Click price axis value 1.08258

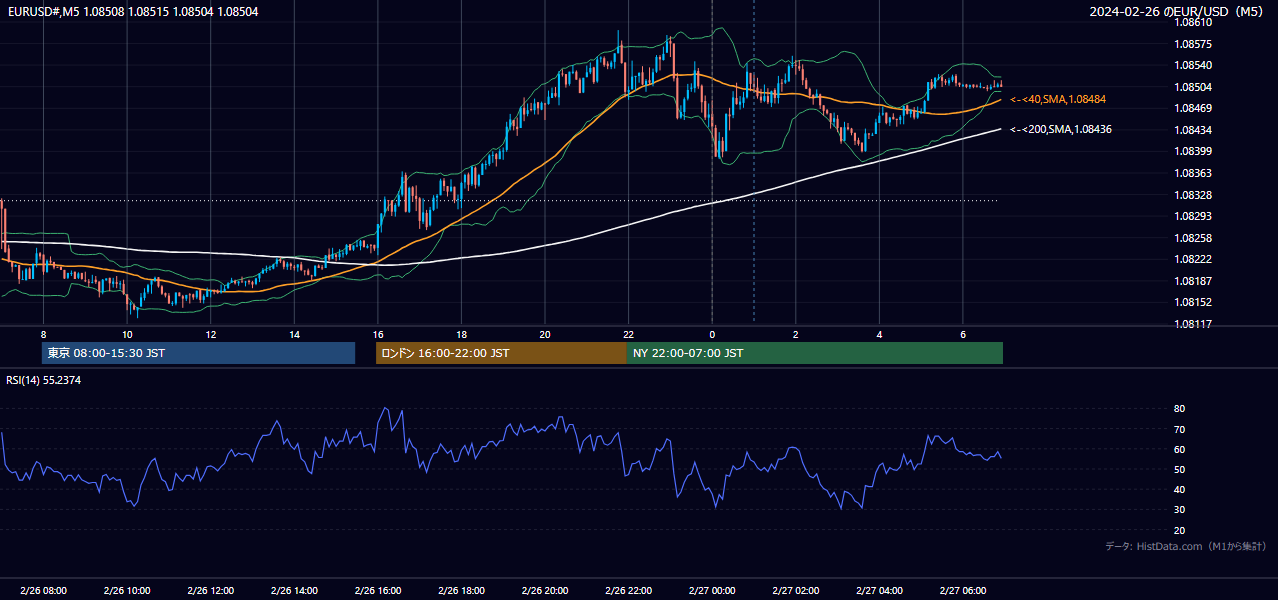pyautogui.click(x=1192, y=238)
